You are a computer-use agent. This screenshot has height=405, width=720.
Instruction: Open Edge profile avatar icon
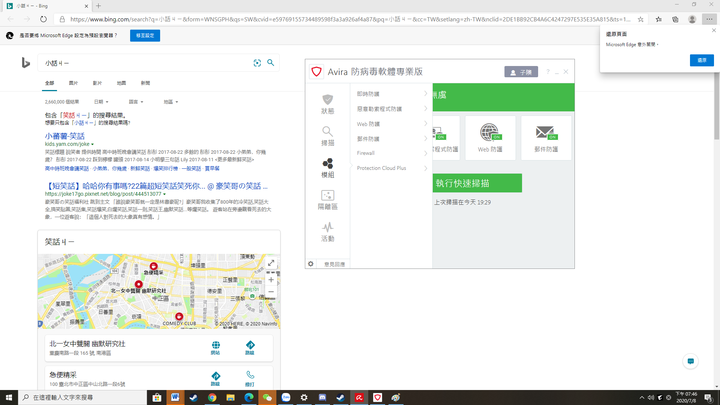click(692, 19)
